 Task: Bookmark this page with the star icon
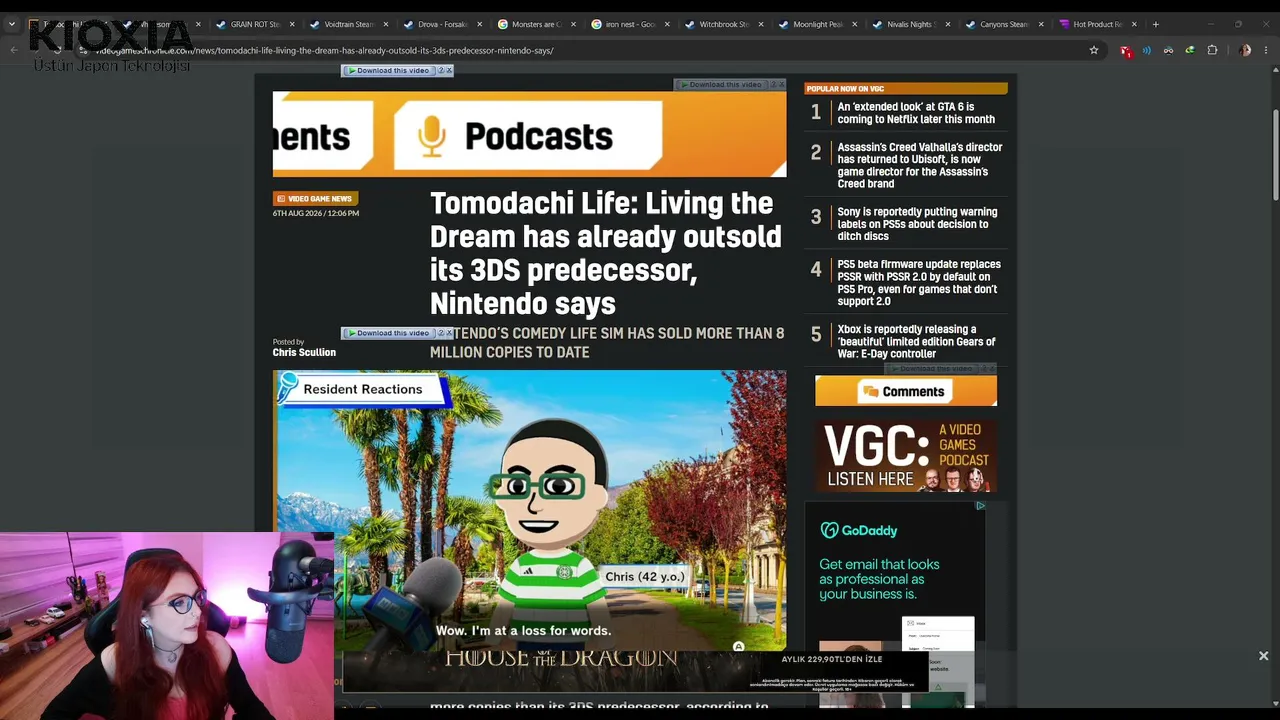1094,50
